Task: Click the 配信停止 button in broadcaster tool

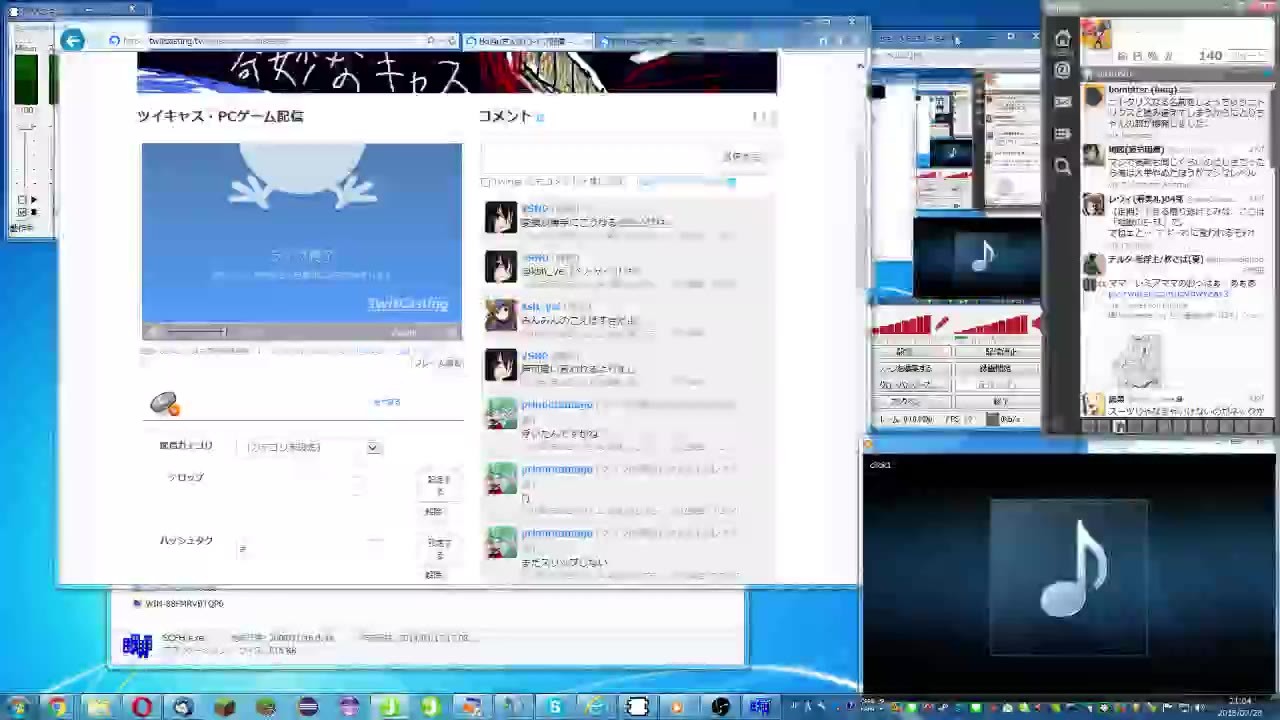Action: tap(1000, 352)
